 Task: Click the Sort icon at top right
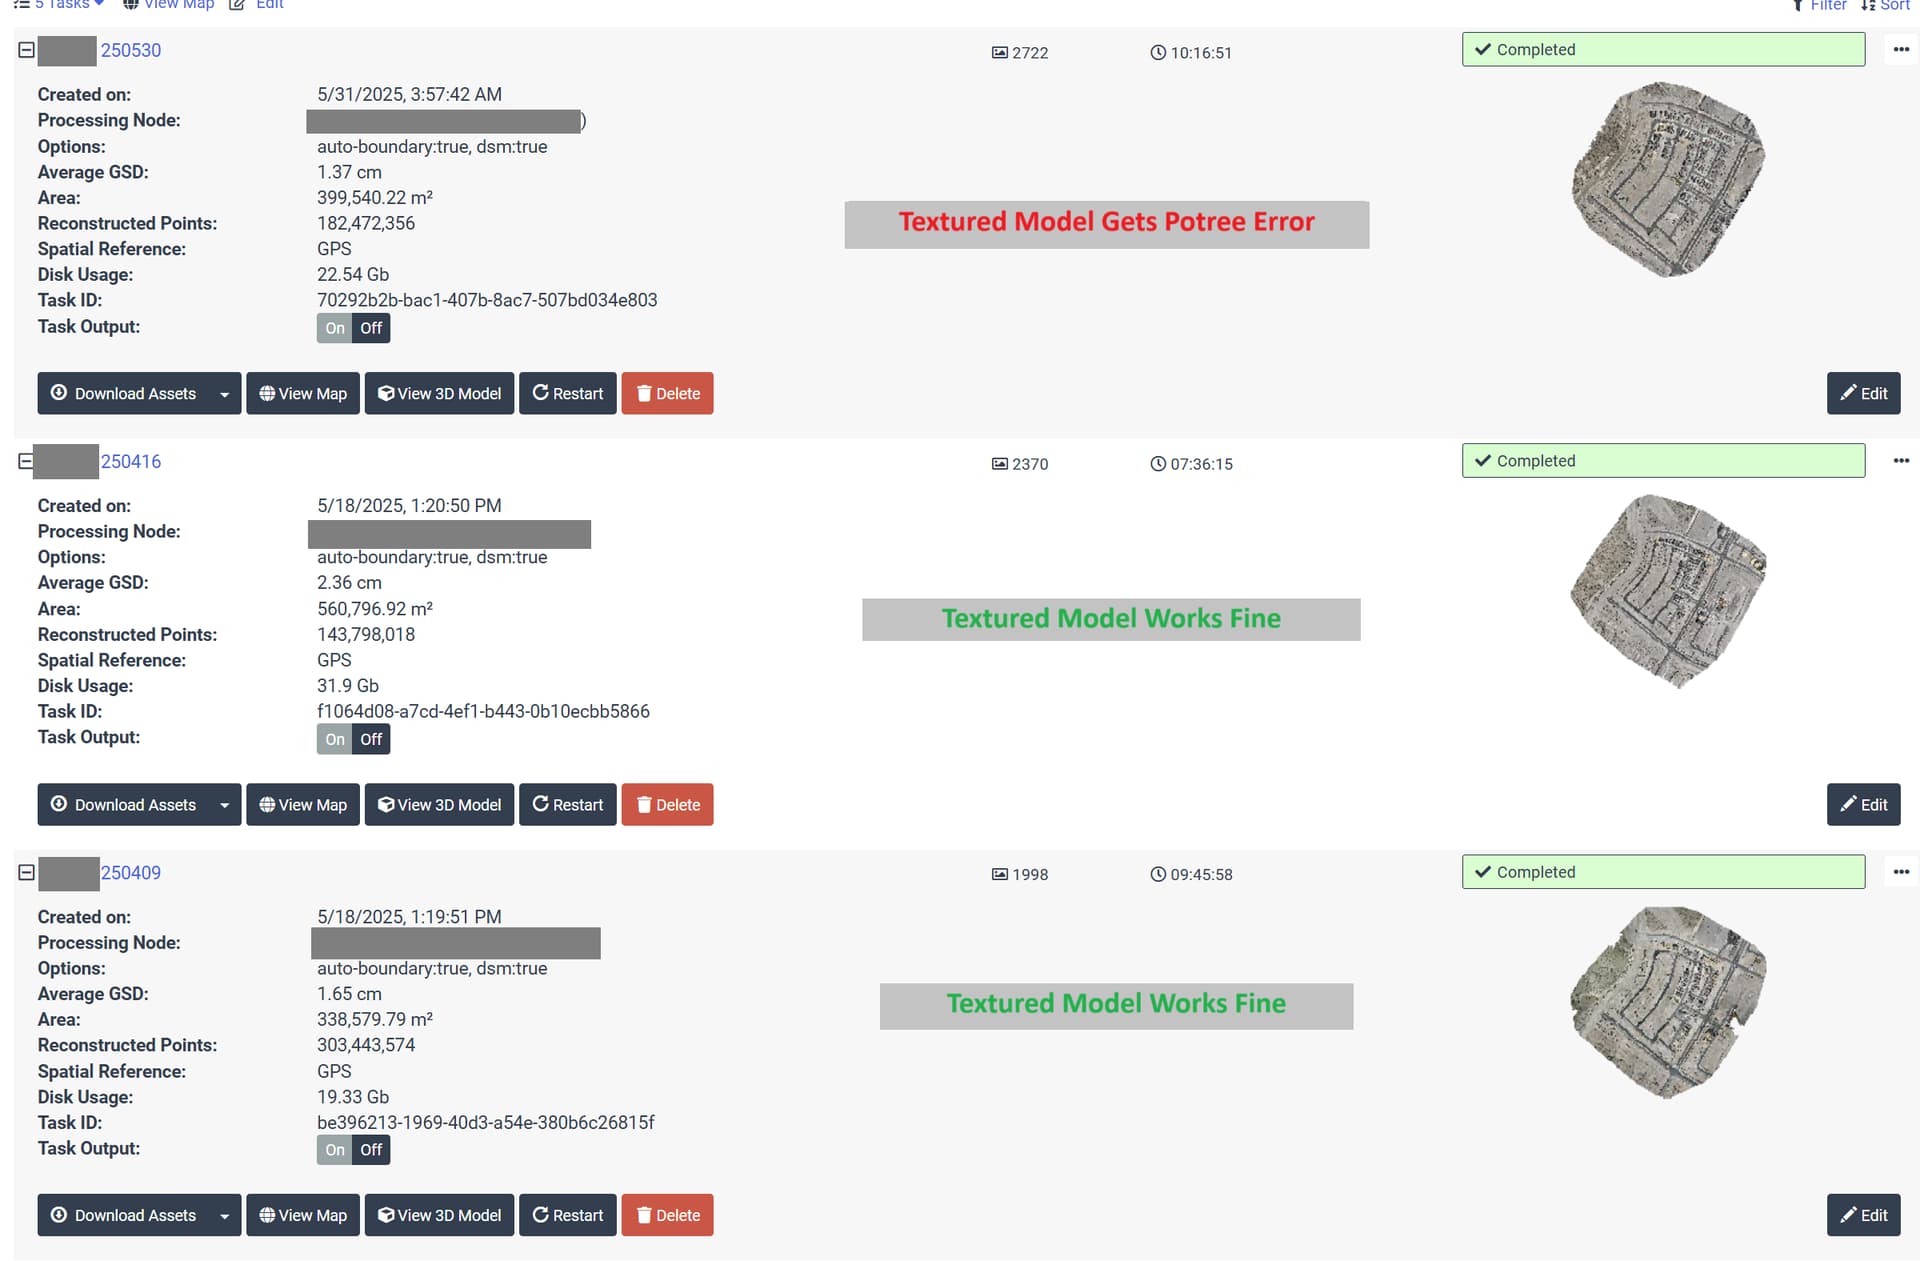[1866, 6]
